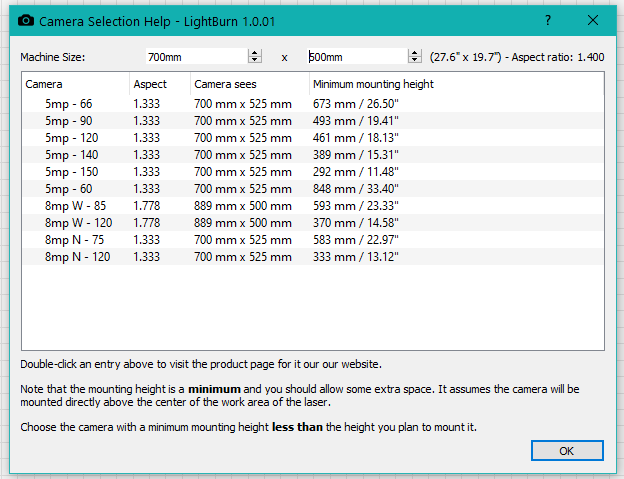This screenshot has height=479, width=624.
Task: Click the 593 mm / 23.33" height value
Action: [x=355, y=206]
